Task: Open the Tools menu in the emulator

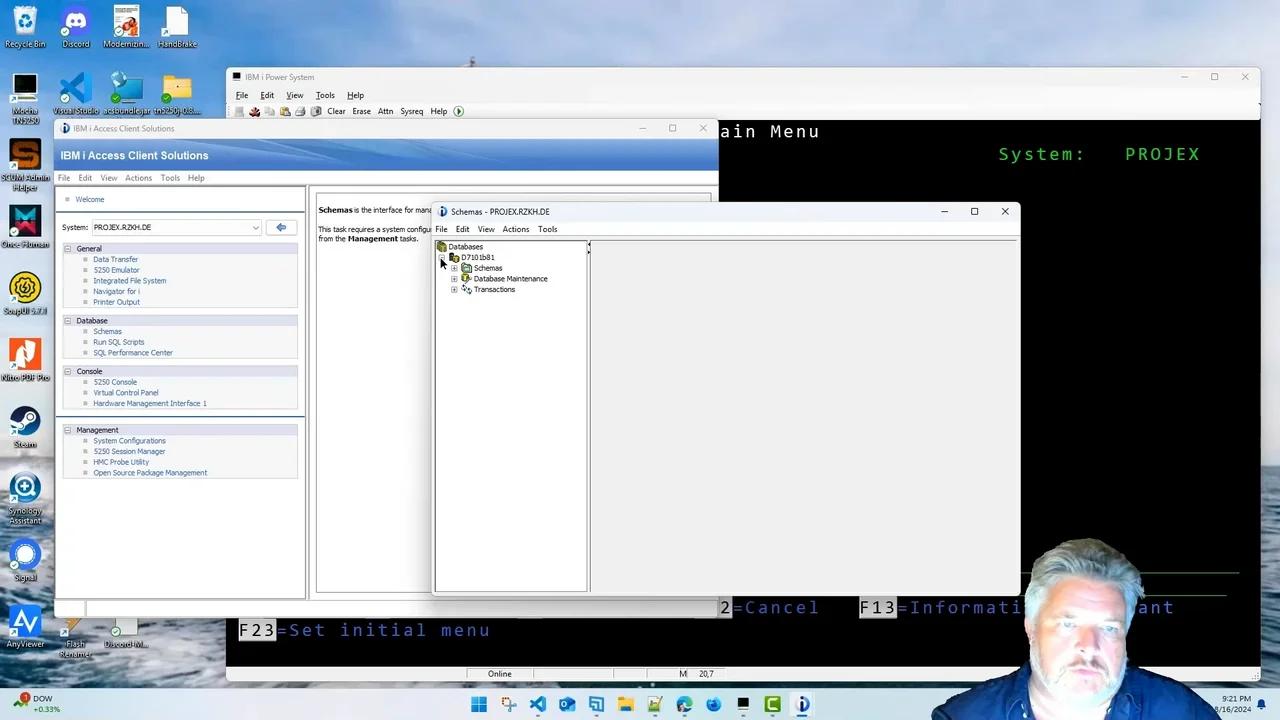Action: [325, 95]
